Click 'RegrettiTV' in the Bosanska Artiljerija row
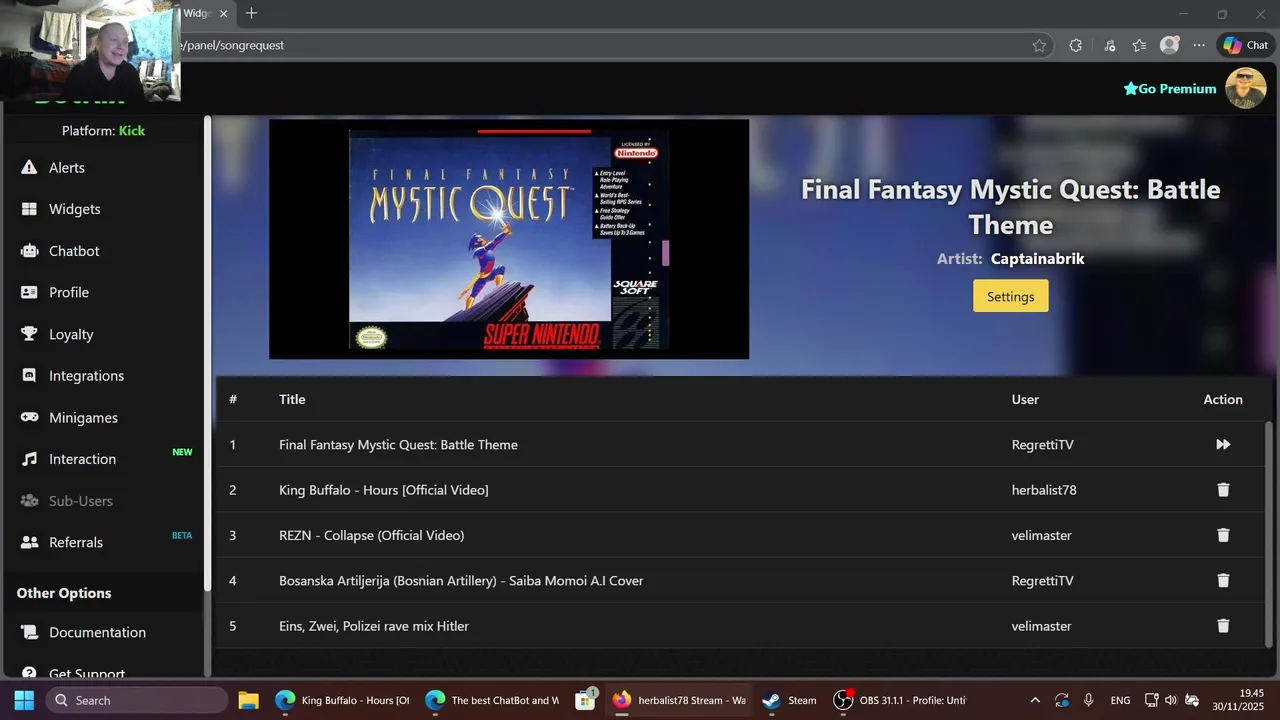1280x720 pixels. click(1042, 580)
